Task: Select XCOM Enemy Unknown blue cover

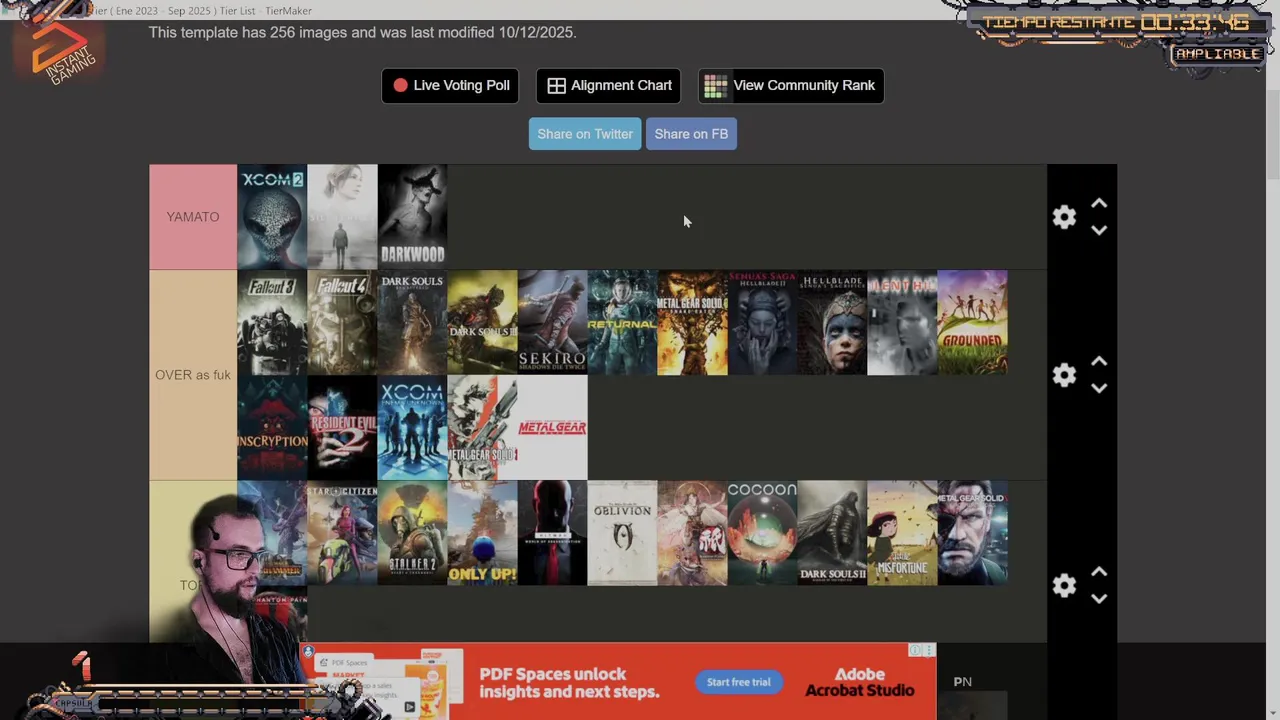Action: coord(412,428)
